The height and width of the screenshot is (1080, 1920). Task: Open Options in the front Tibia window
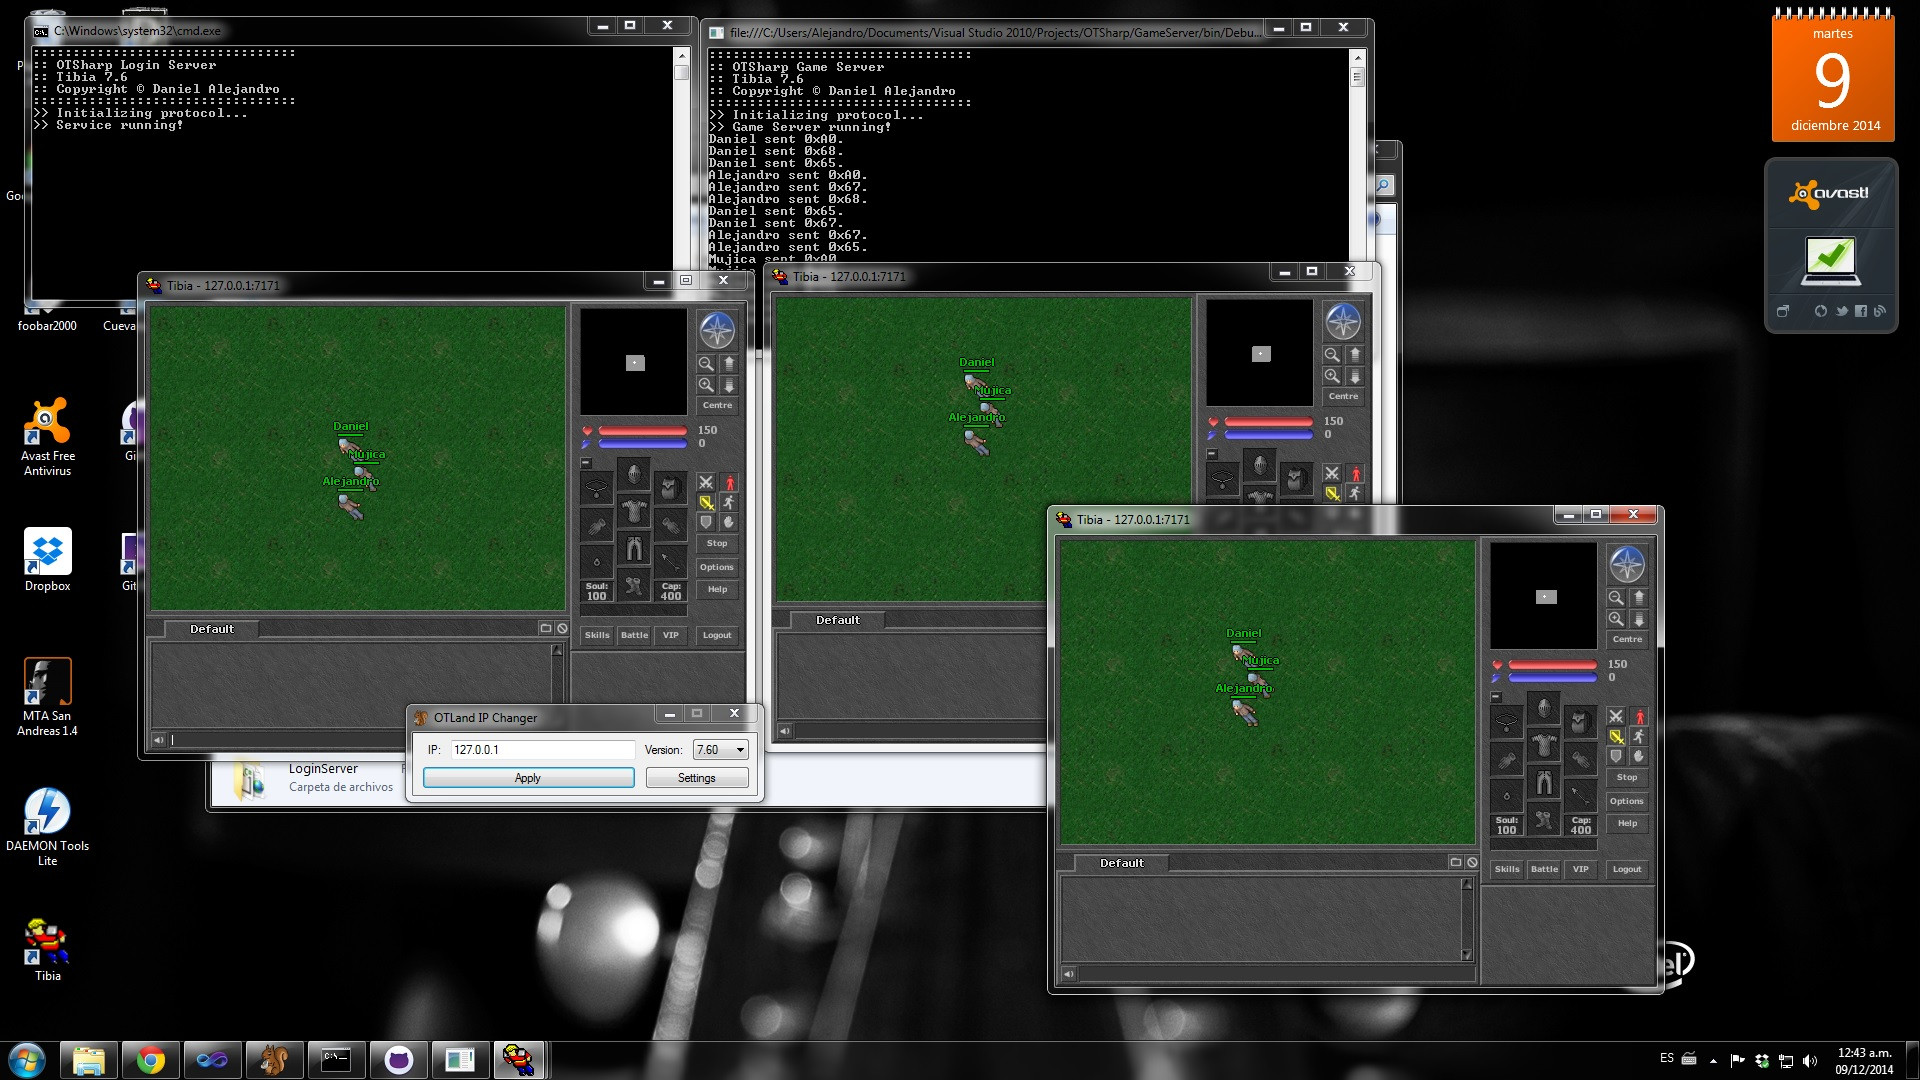tap(1627, 801)
